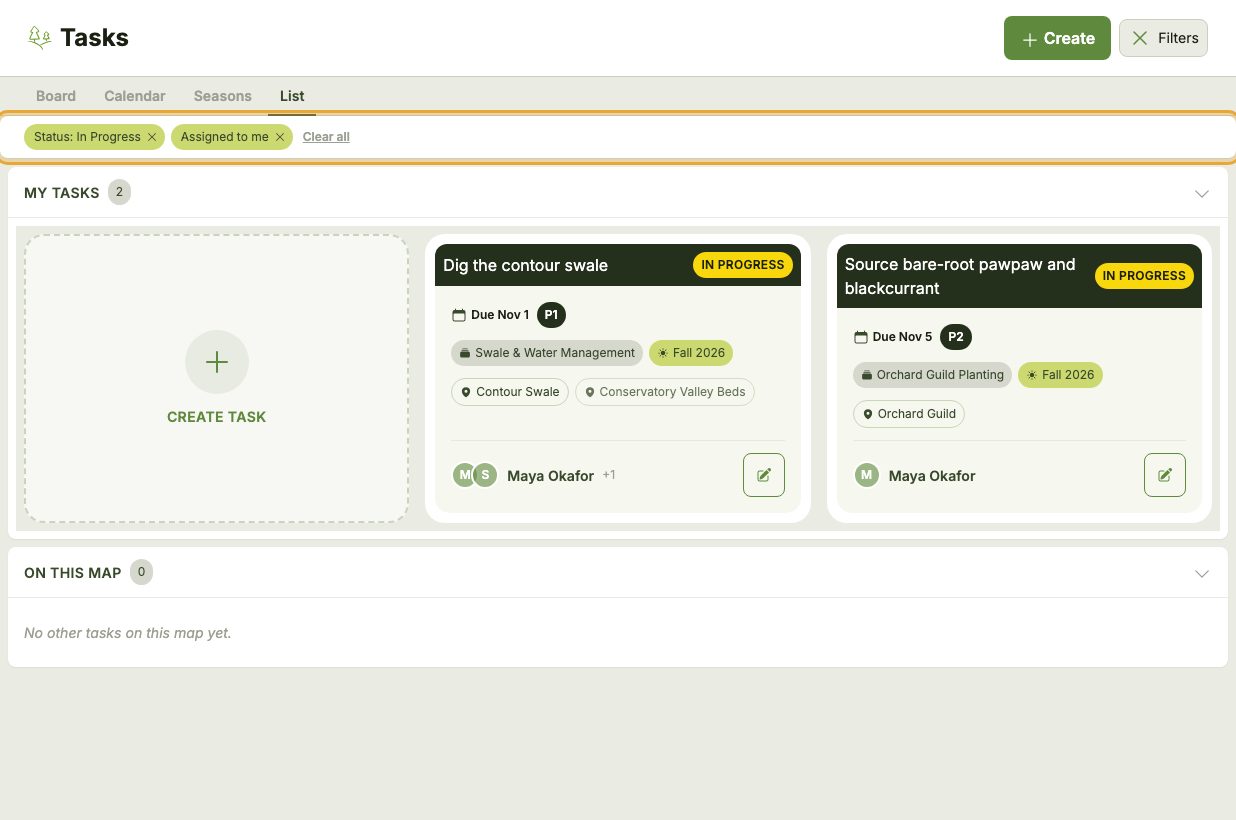The width and height of the screenshot is (1236, 820).
Task: Click Maya Okafor on the contour swale task
Action: [551, 476]
